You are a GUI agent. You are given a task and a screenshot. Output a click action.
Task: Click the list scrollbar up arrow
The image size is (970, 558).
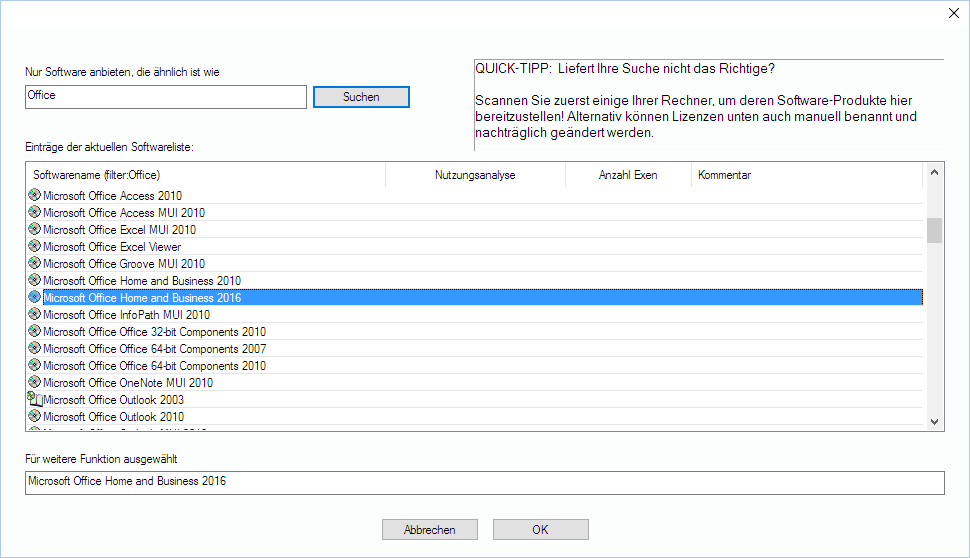click(x=934, y=173)
